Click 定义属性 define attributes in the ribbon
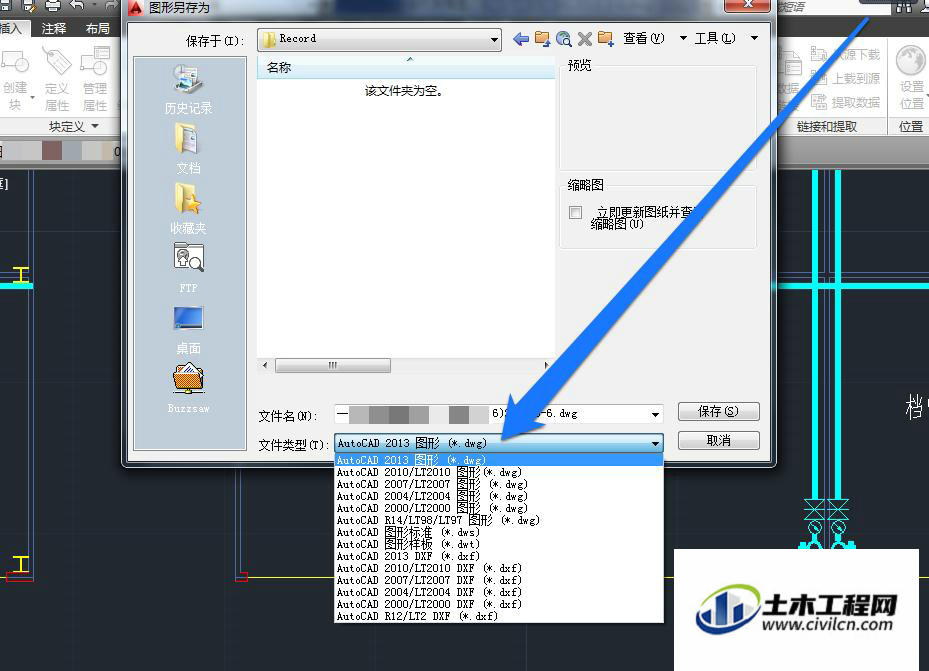 coord(57,81)
